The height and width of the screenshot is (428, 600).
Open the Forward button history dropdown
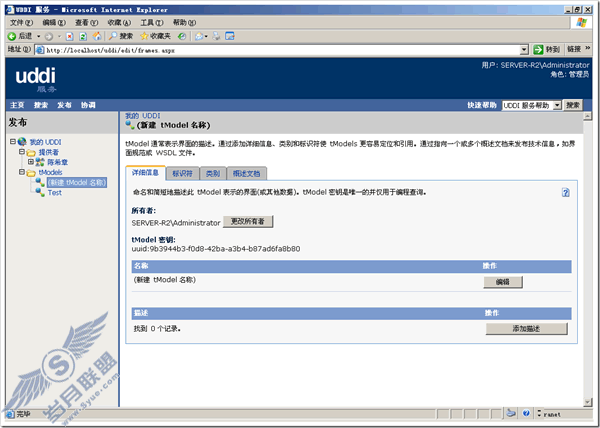tap(59, 36)
